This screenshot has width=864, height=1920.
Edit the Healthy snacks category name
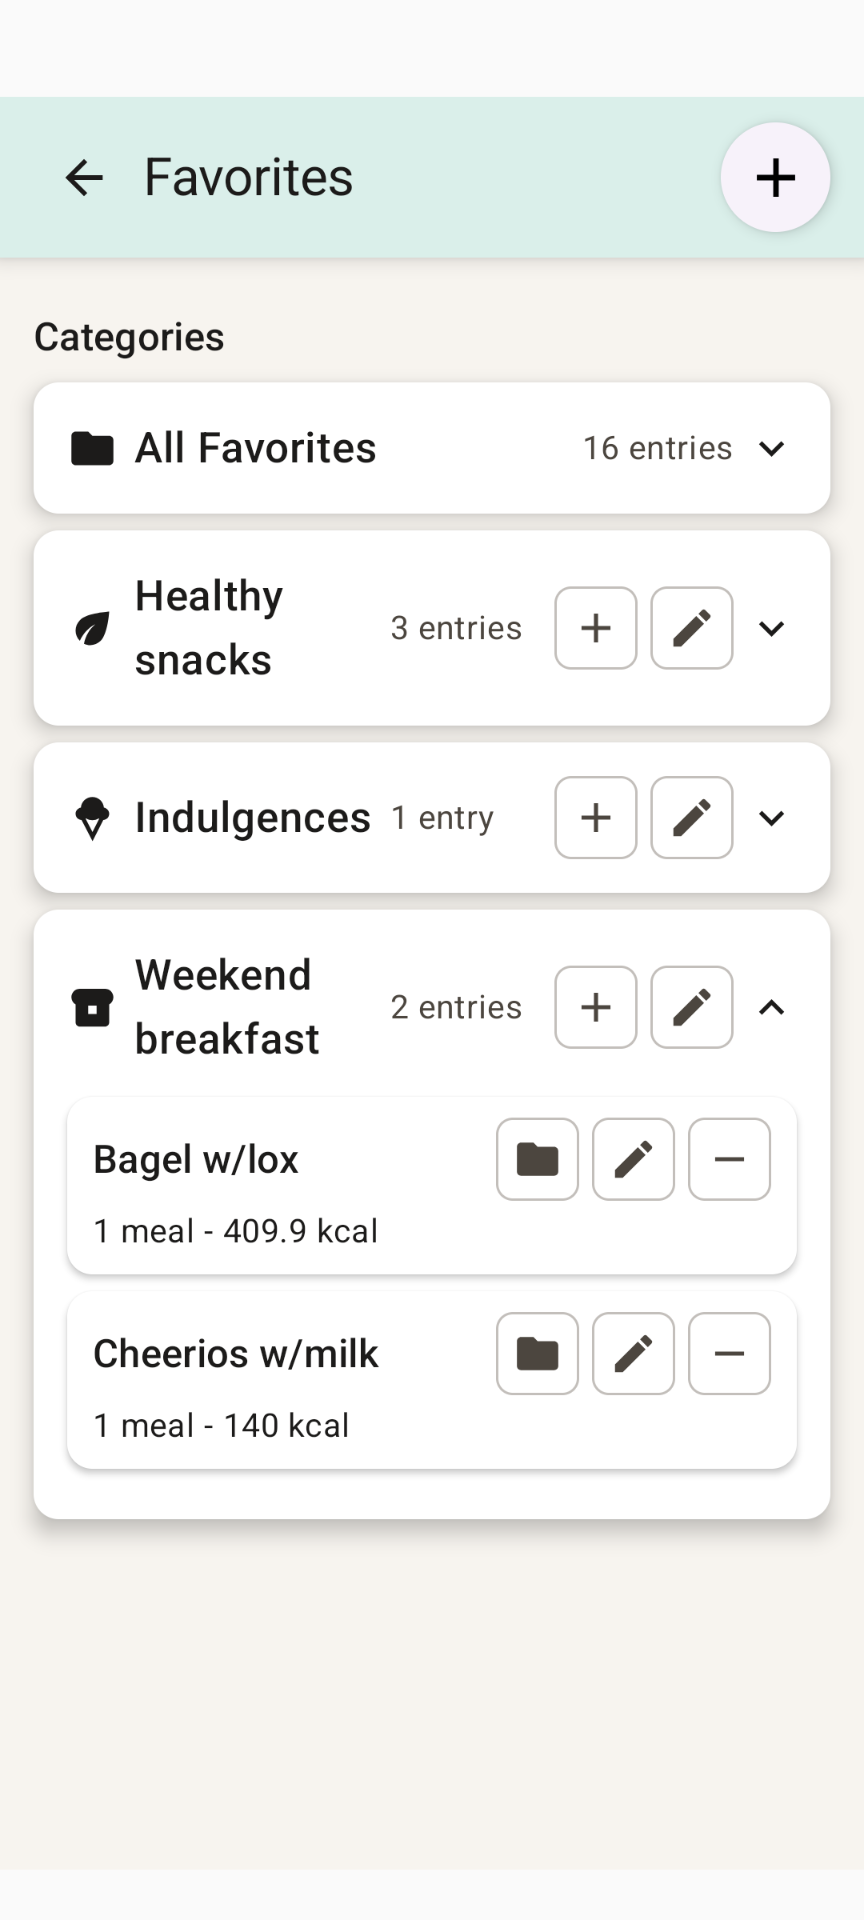tap(691, 628)
